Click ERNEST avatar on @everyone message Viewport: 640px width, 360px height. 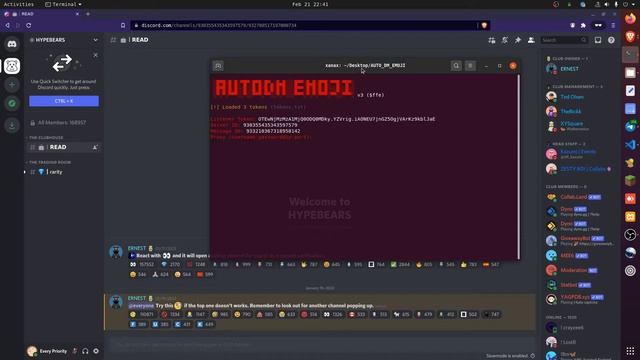coord(116,302)
